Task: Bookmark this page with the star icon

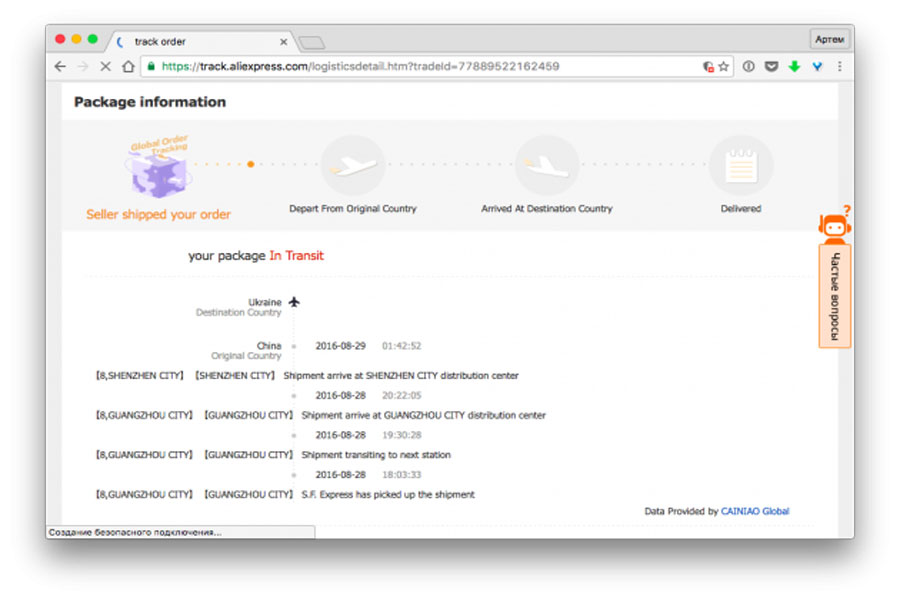Action: tap(724, 67)
